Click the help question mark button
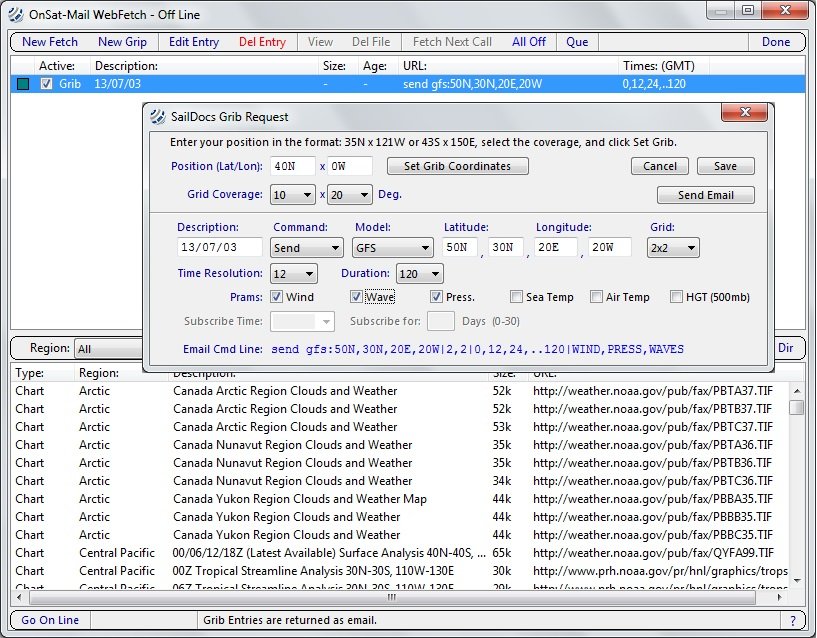817x638 pixels. [x=793, y=620]
